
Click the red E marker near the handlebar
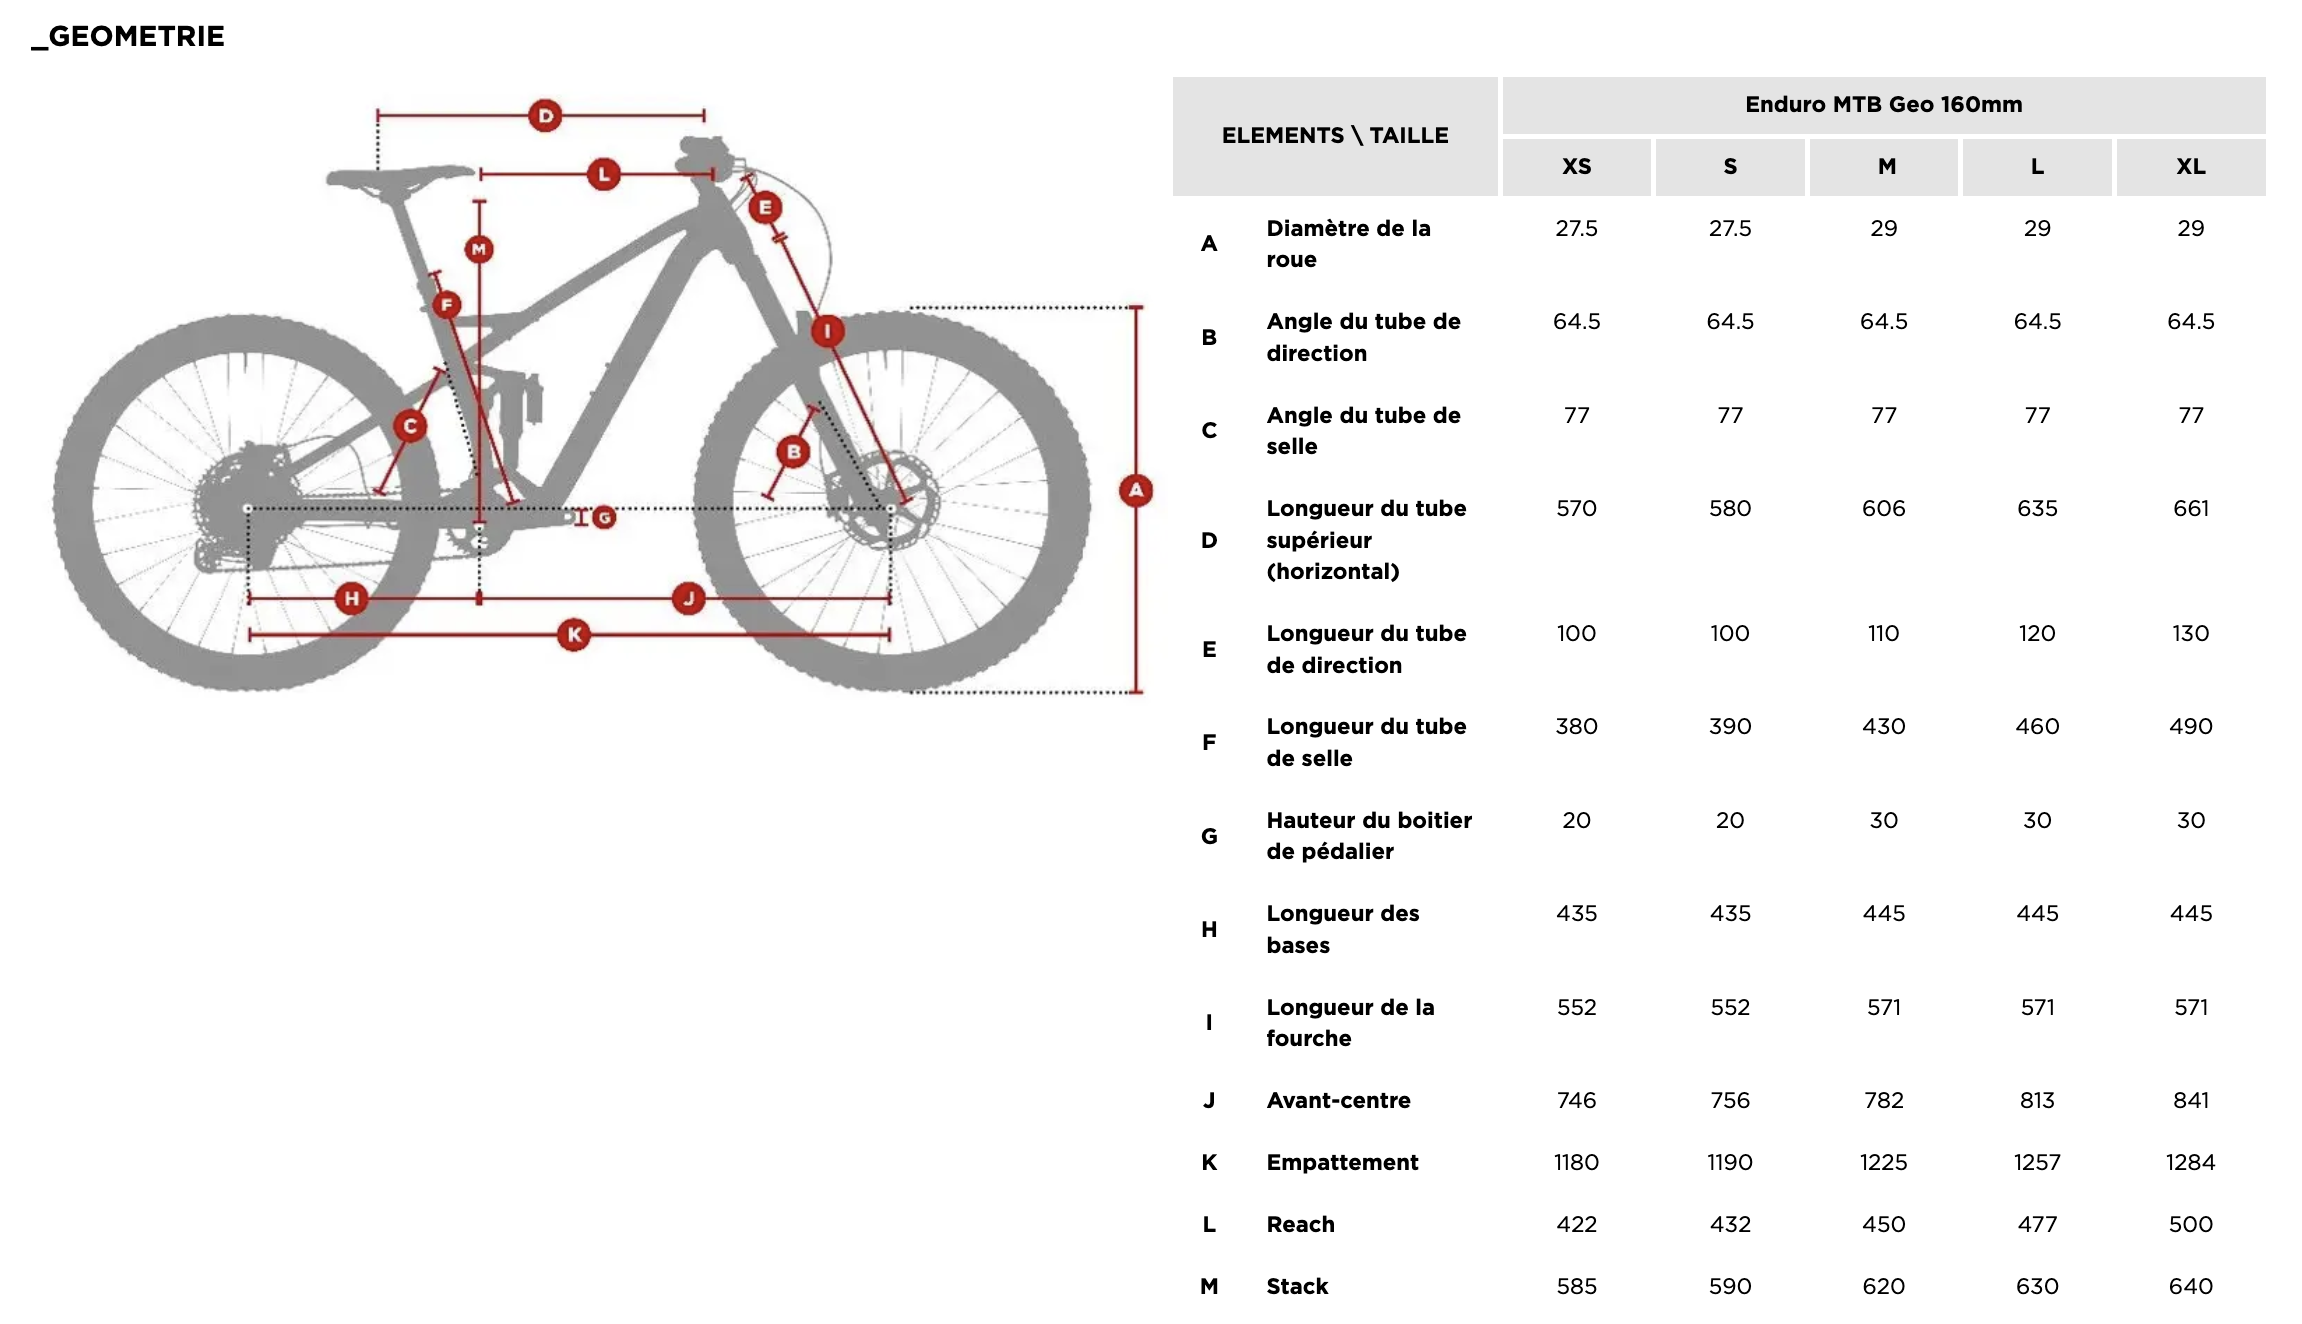click(x=766, y=208)
